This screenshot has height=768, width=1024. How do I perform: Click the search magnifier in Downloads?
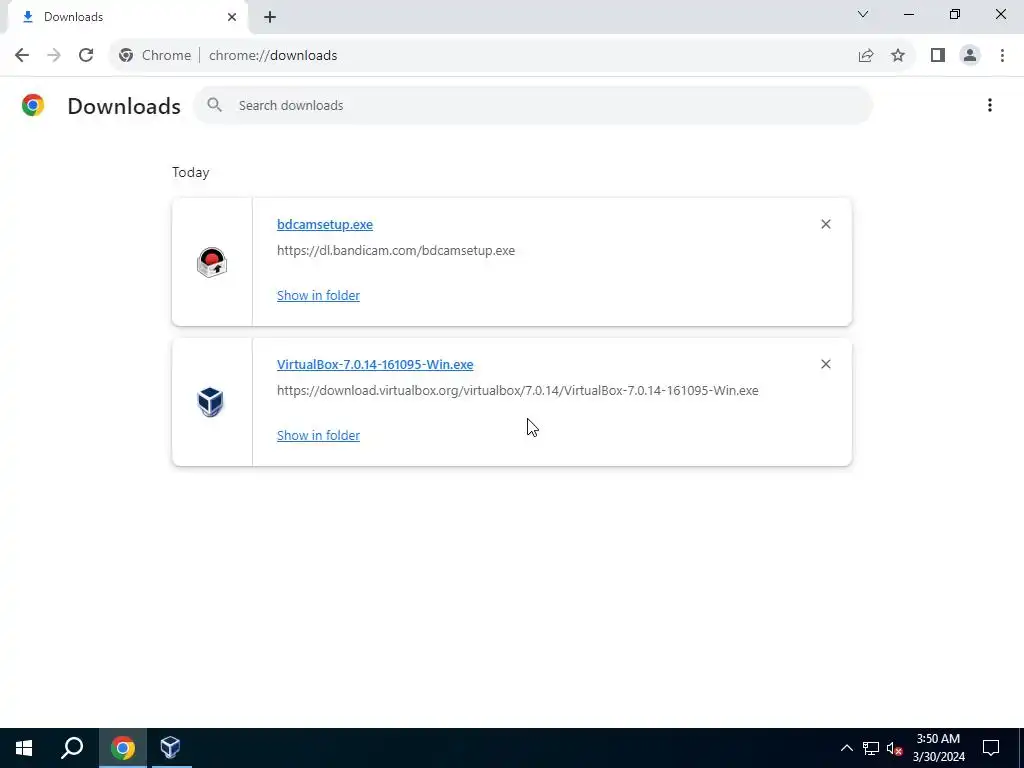click(214, 105)
